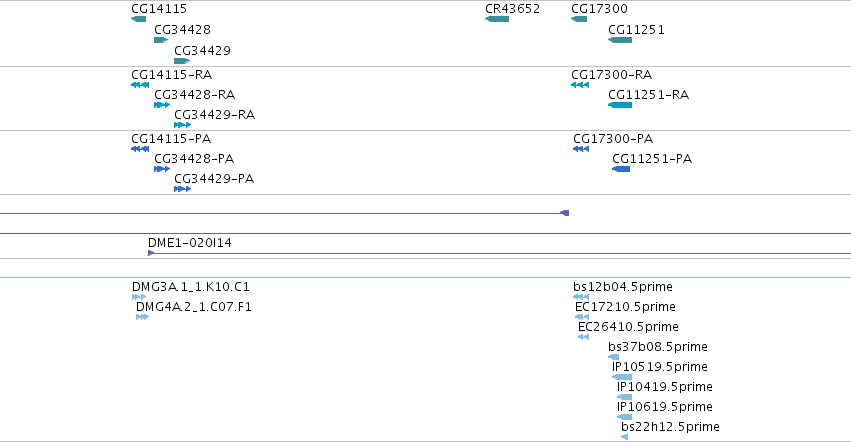The height and width of the screenshot is (442, 851).
Task: Click the CG11251-PA label text
Action: point(652,159)
